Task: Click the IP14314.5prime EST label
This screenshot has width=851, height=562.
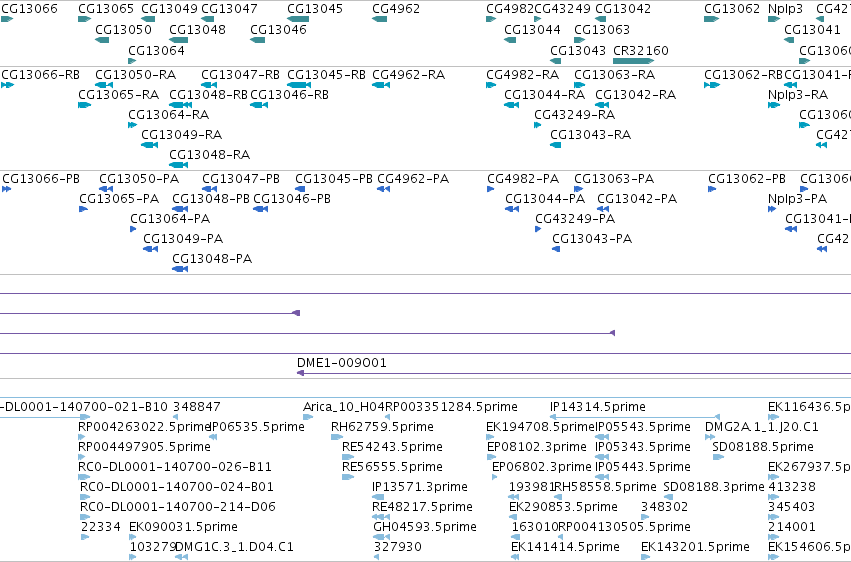Action: coord(598,407)
